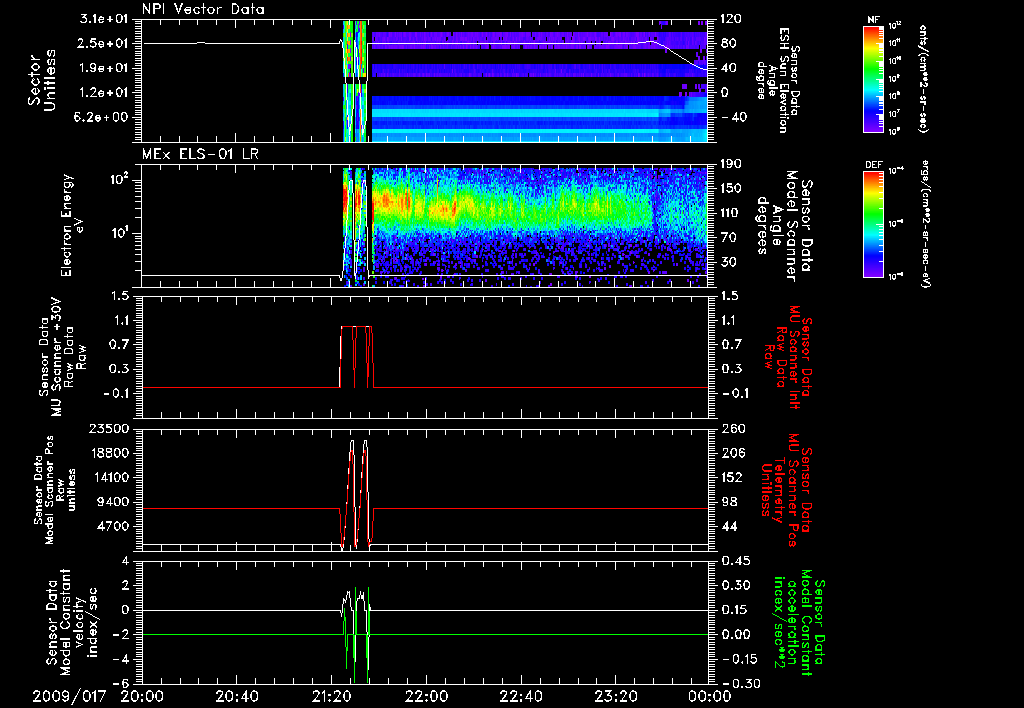1024x708 pixels.
Task: Click the 'Model Scanner Pos Raw unitless' axis label
Action: [54, 490]
